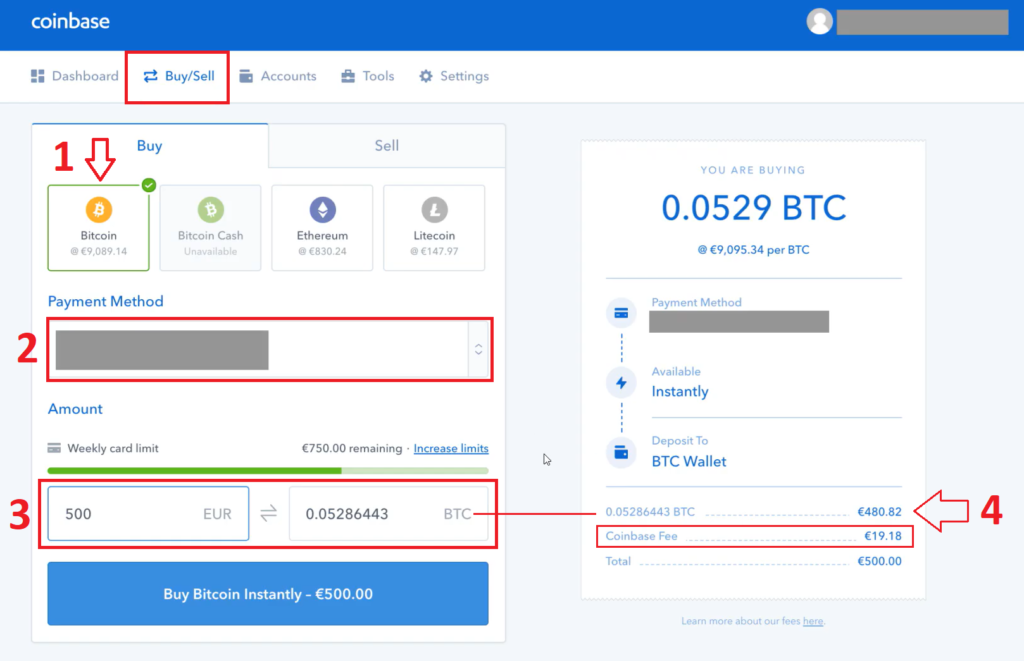Open the Tools page
Image resolution: width=1024 pixels, height=661 pixels.
(x=368, y=76)
